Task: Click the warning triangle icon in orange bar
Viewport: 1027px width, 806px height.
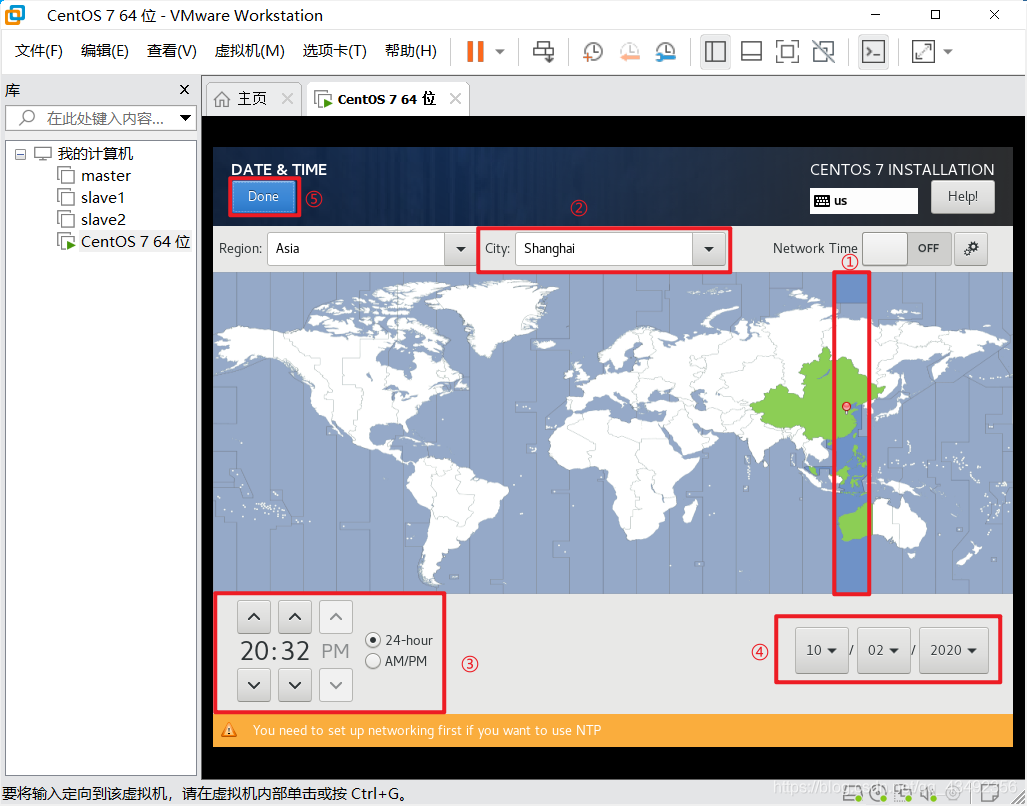Action: [229, 729]
